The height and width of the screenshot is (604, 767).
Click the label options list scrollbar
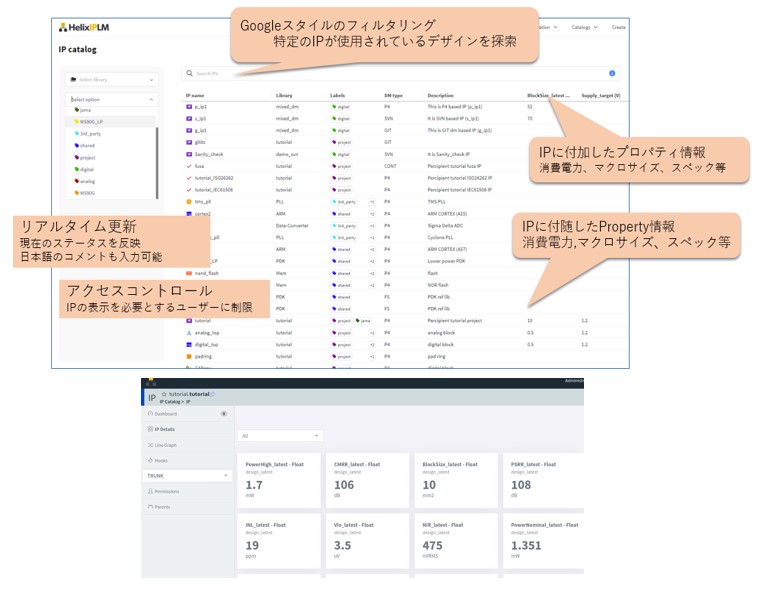click(x=157, y=163)
